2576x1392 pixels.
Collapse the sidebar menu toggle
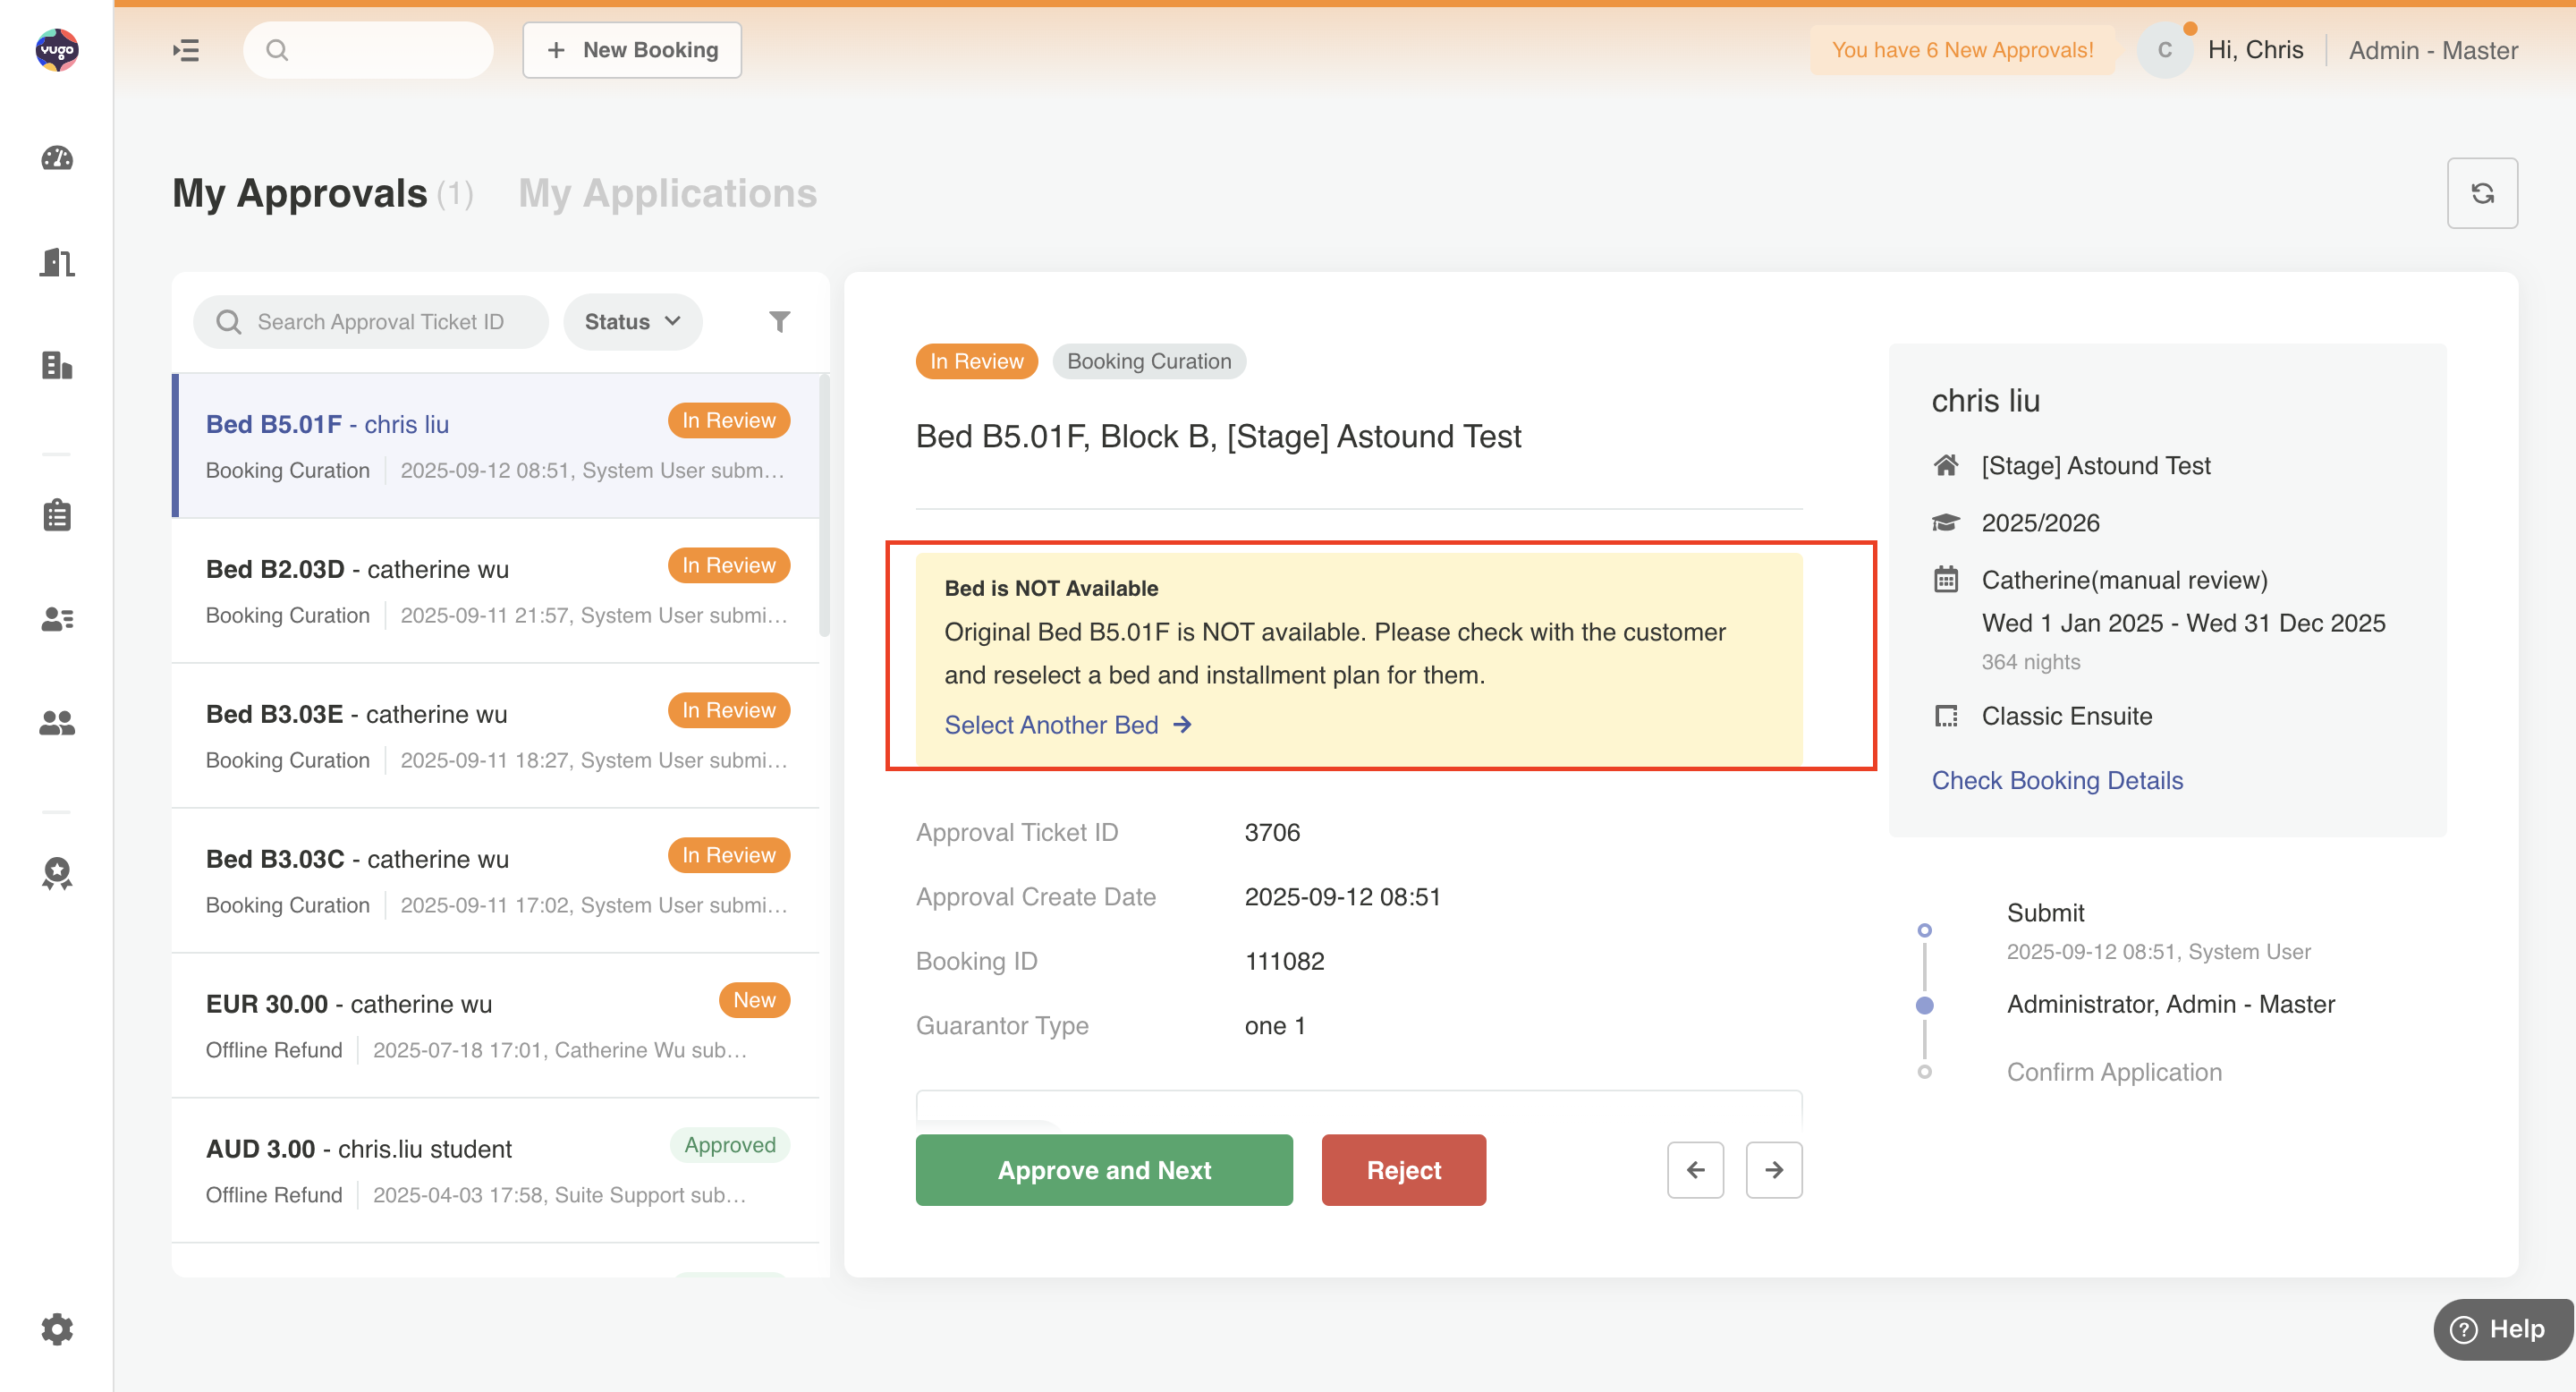[186, 50]
